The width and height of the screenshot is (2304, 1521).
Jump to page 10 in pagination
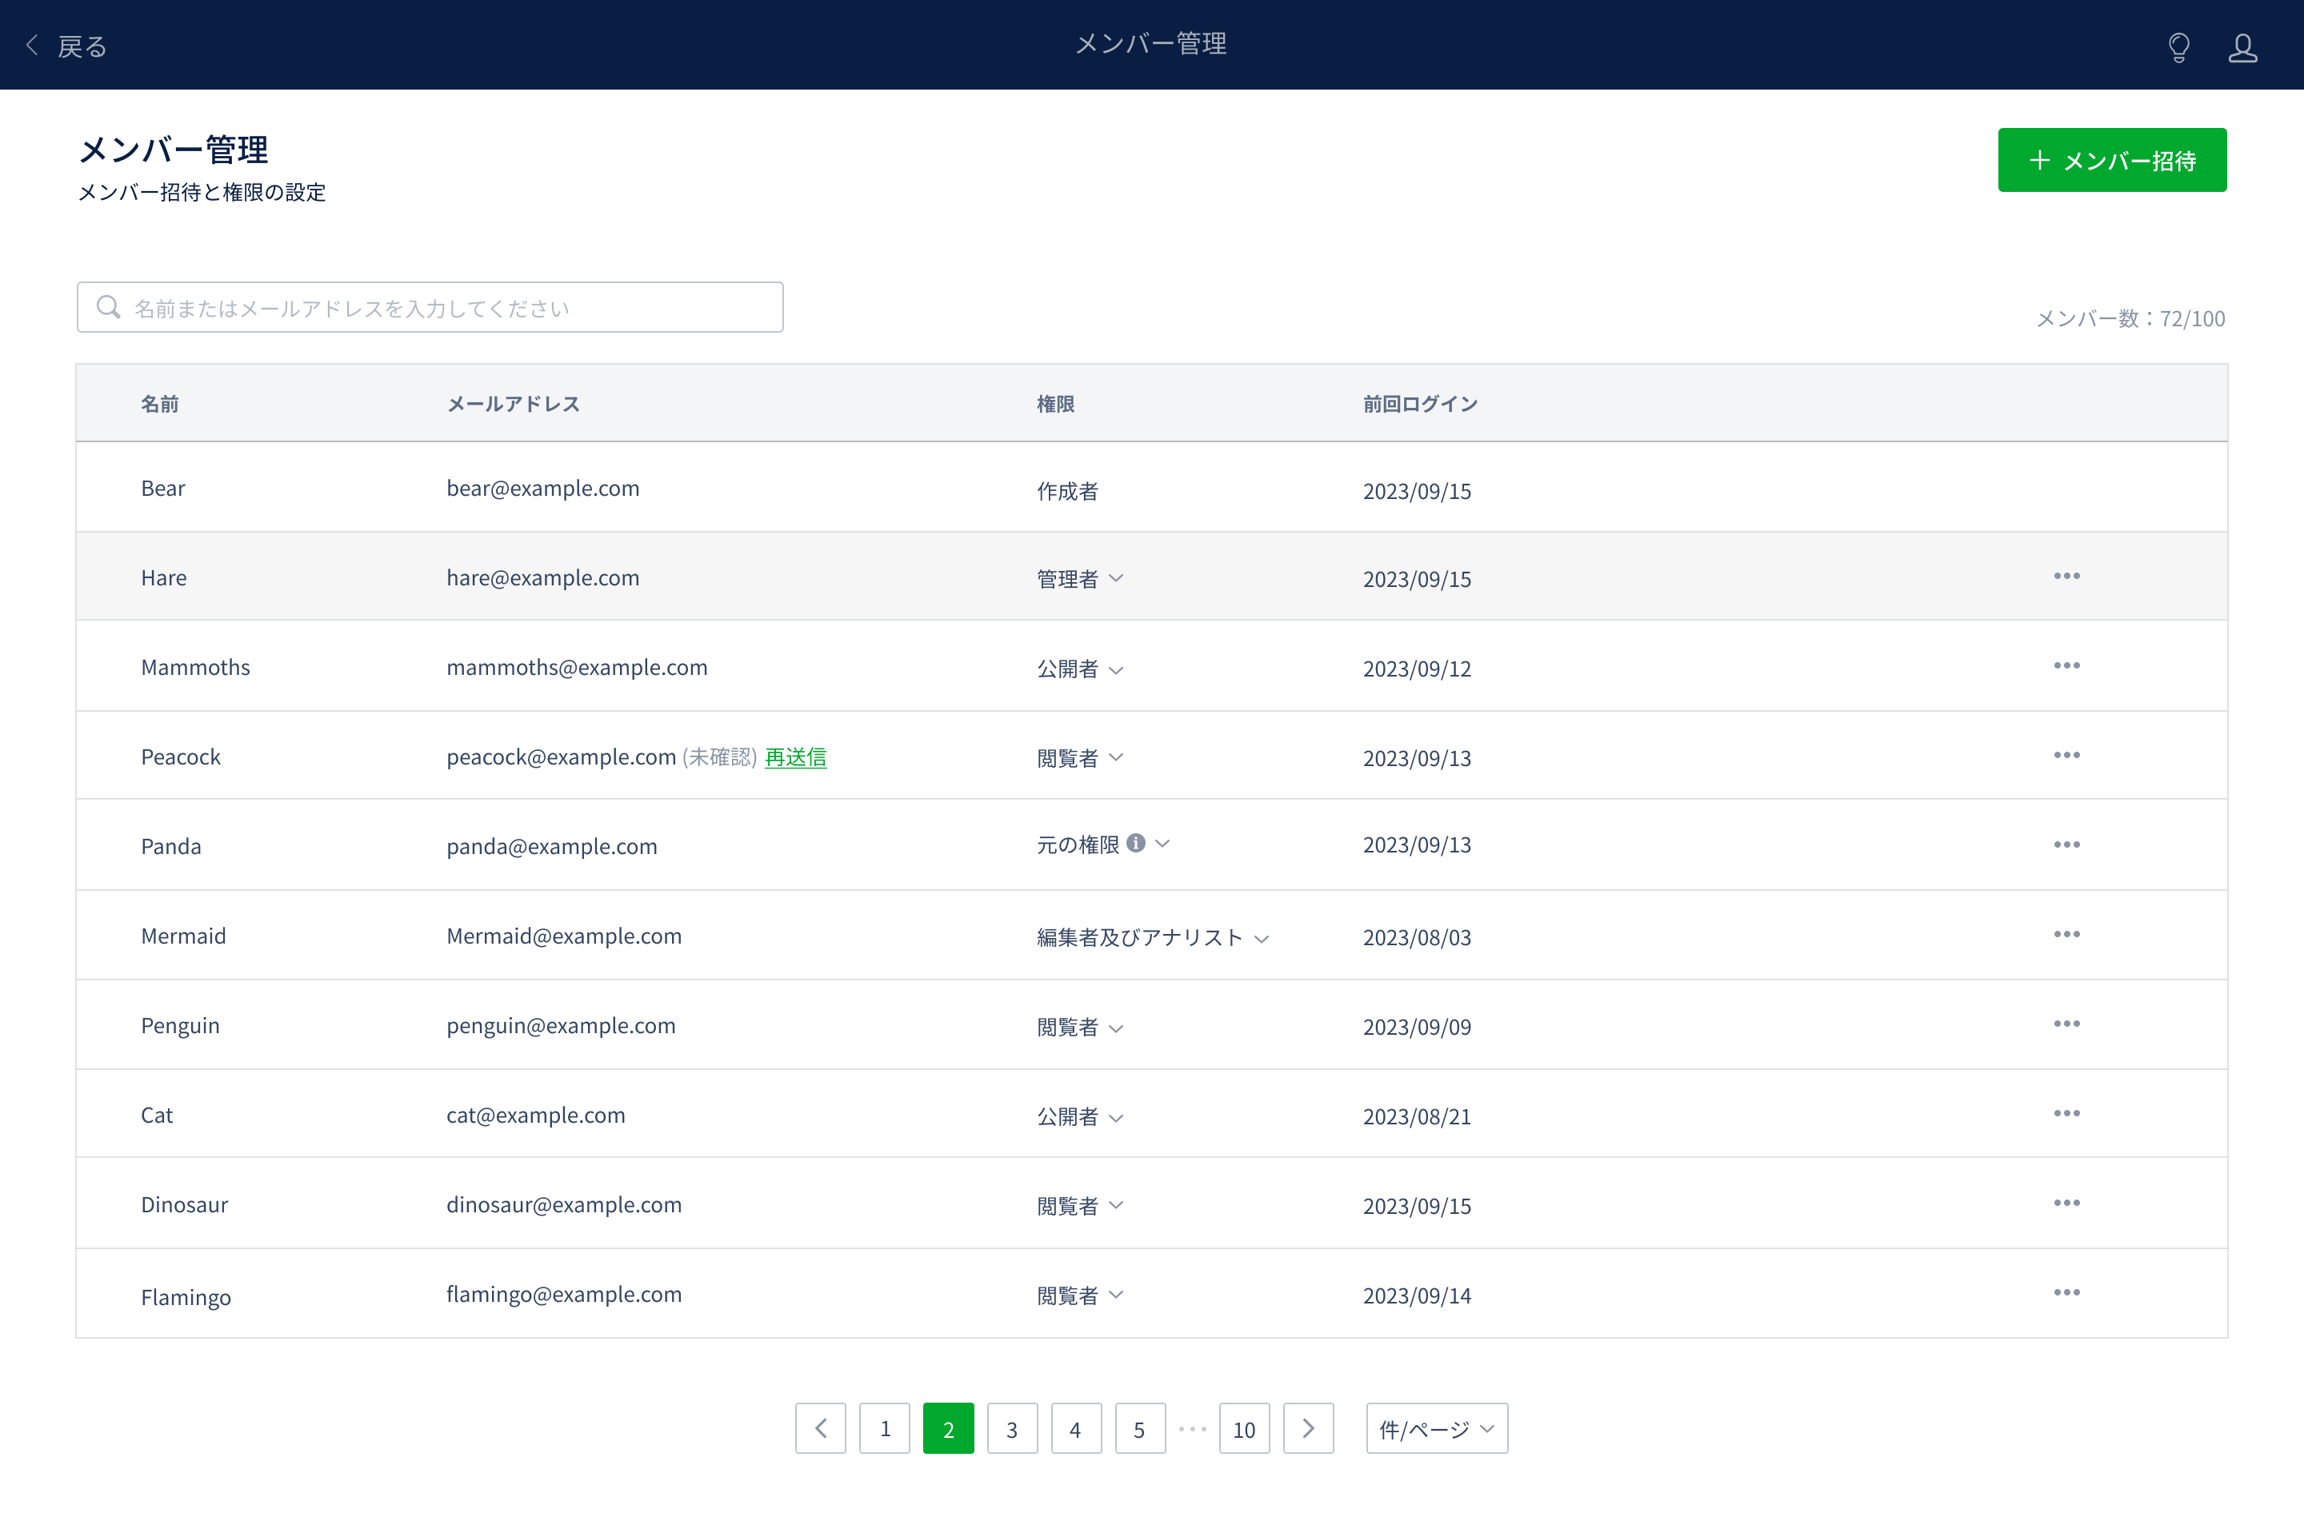pos(1243,1428)
